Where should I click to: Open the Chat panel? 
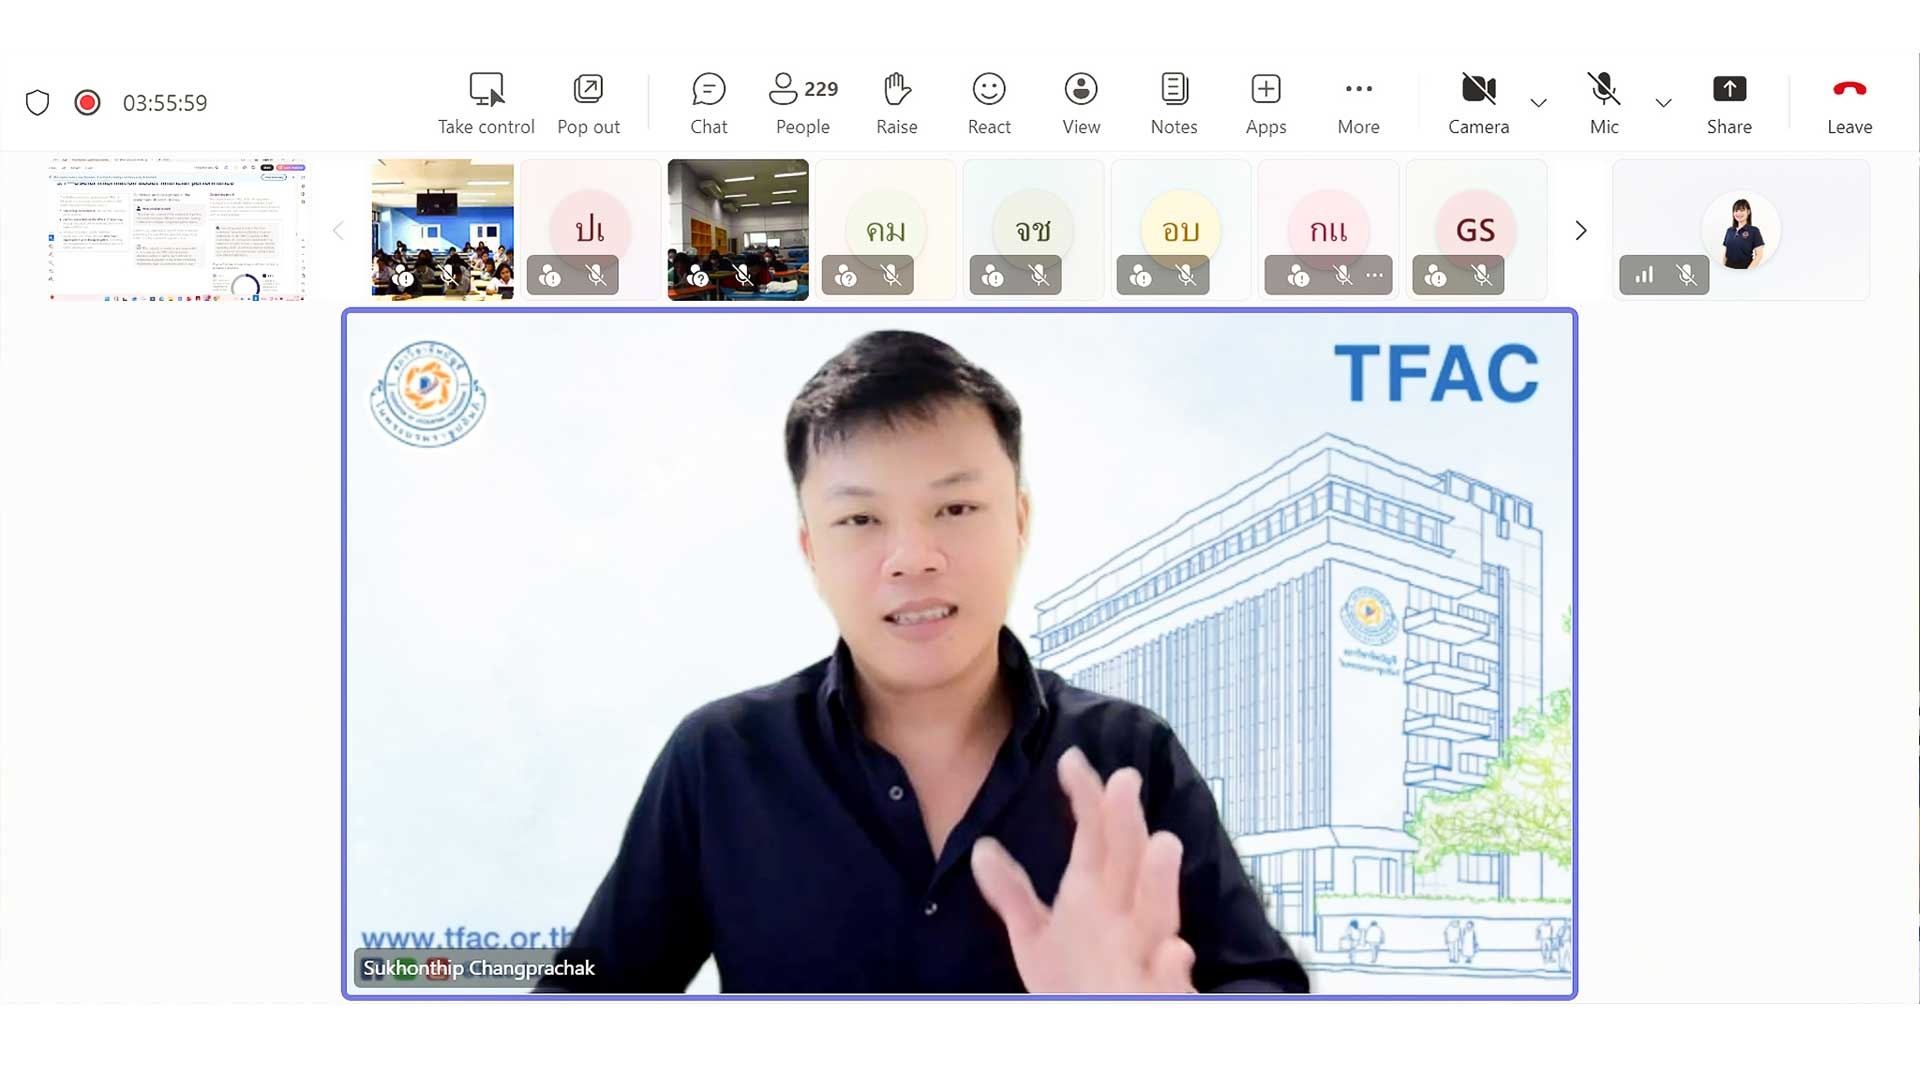pos(709,104)
